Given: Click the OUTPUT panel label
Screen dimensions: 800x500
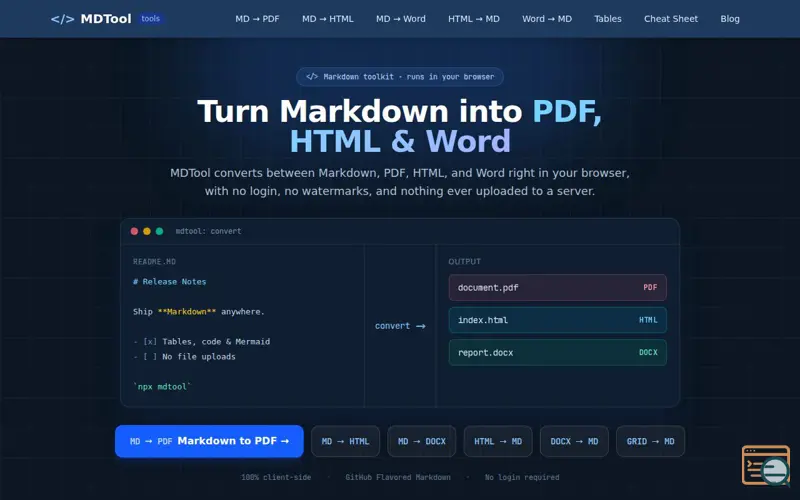Looking at the screenshot, I should pyautogui.click(x=464, y=262).
